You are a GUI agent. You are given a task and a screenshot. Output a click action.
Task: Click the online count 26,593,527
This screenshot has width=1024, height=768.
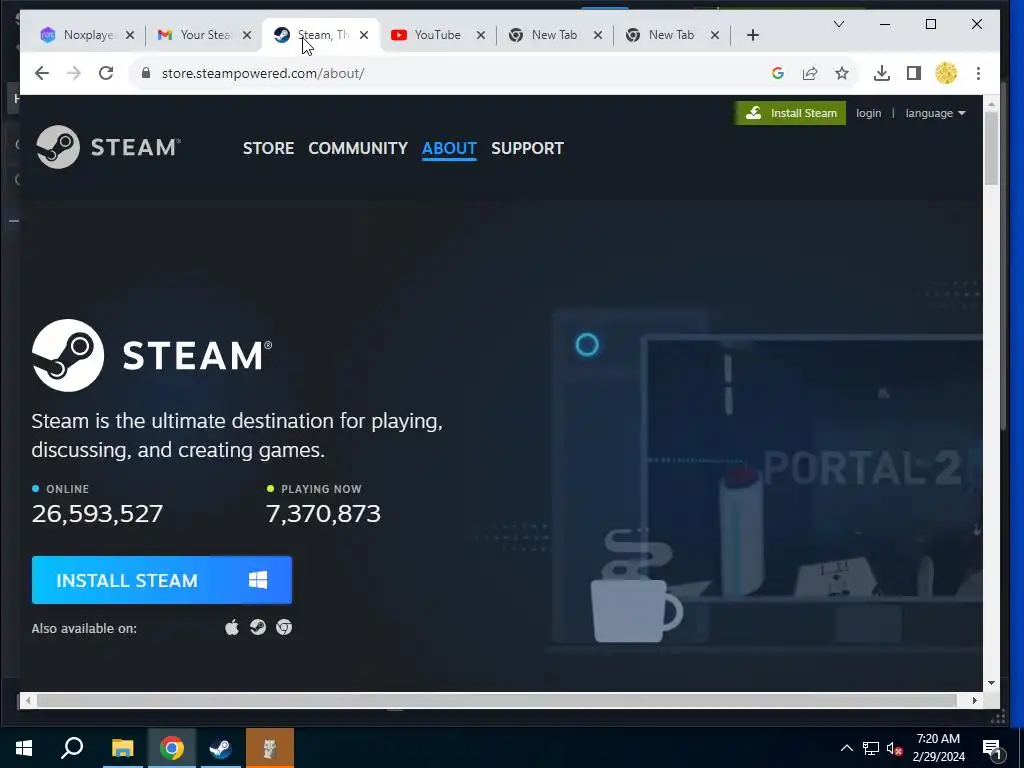tap(97, 514)
